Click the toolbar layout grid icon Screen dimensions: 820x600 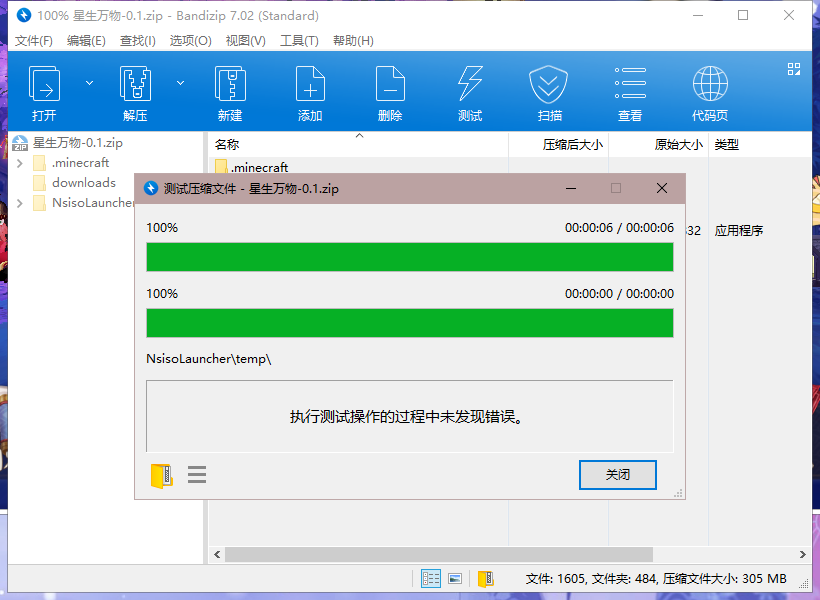tap(794, 69)
